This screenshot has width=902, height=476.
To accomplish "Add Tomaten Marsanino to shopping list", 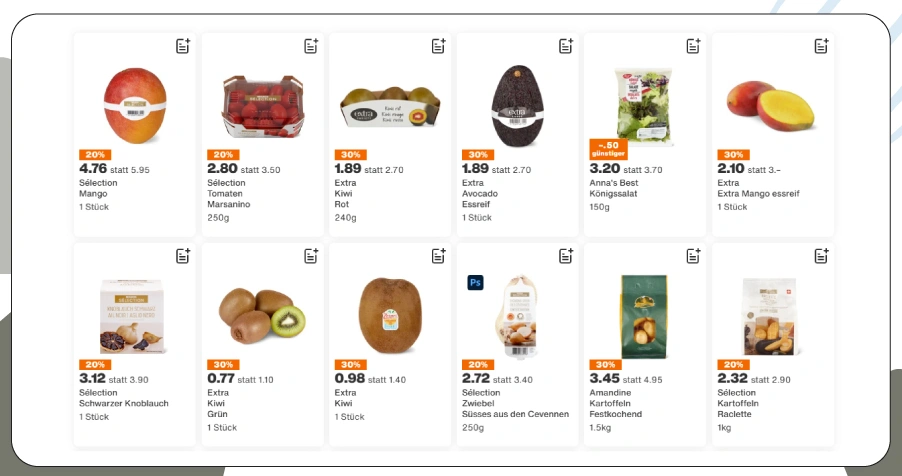I will pyautogui.click(x=310, y=46).
